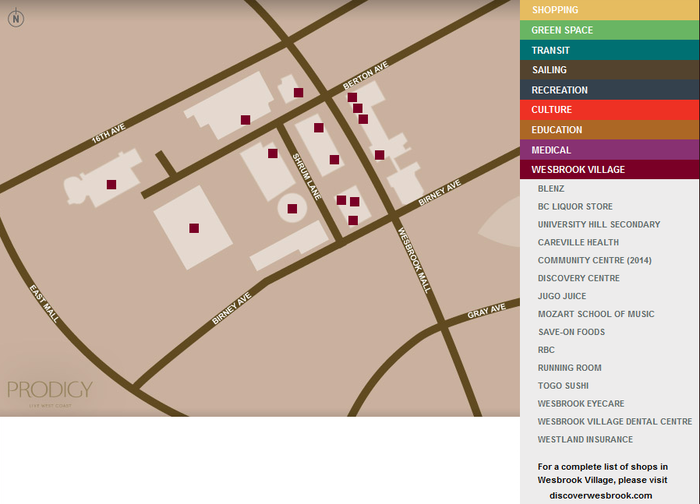
Task: Select the marker on the small building north of Berton Ave
Action: pyautogui.click(x=299, y=92)
